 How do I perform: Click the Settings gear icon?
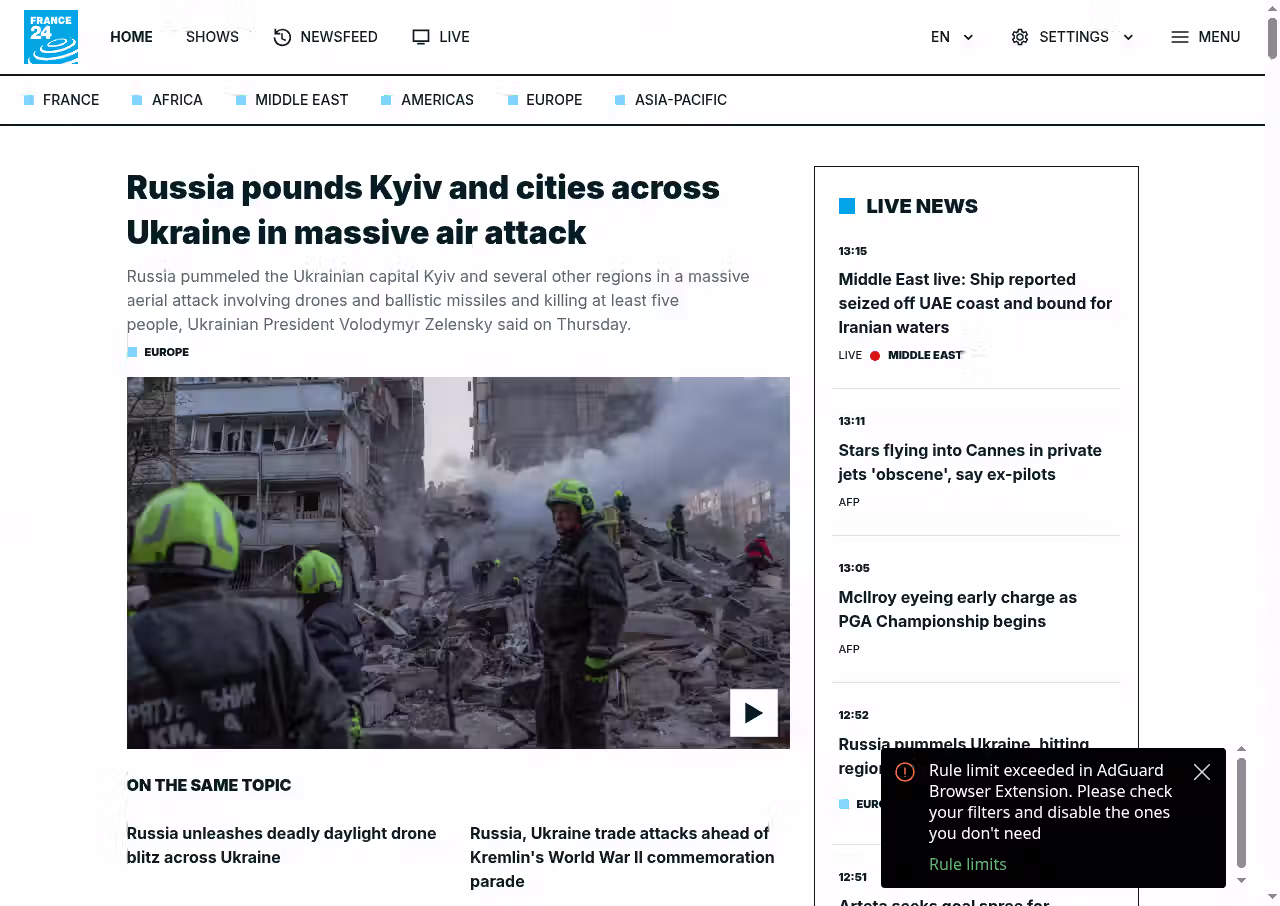coord(1020,37)
